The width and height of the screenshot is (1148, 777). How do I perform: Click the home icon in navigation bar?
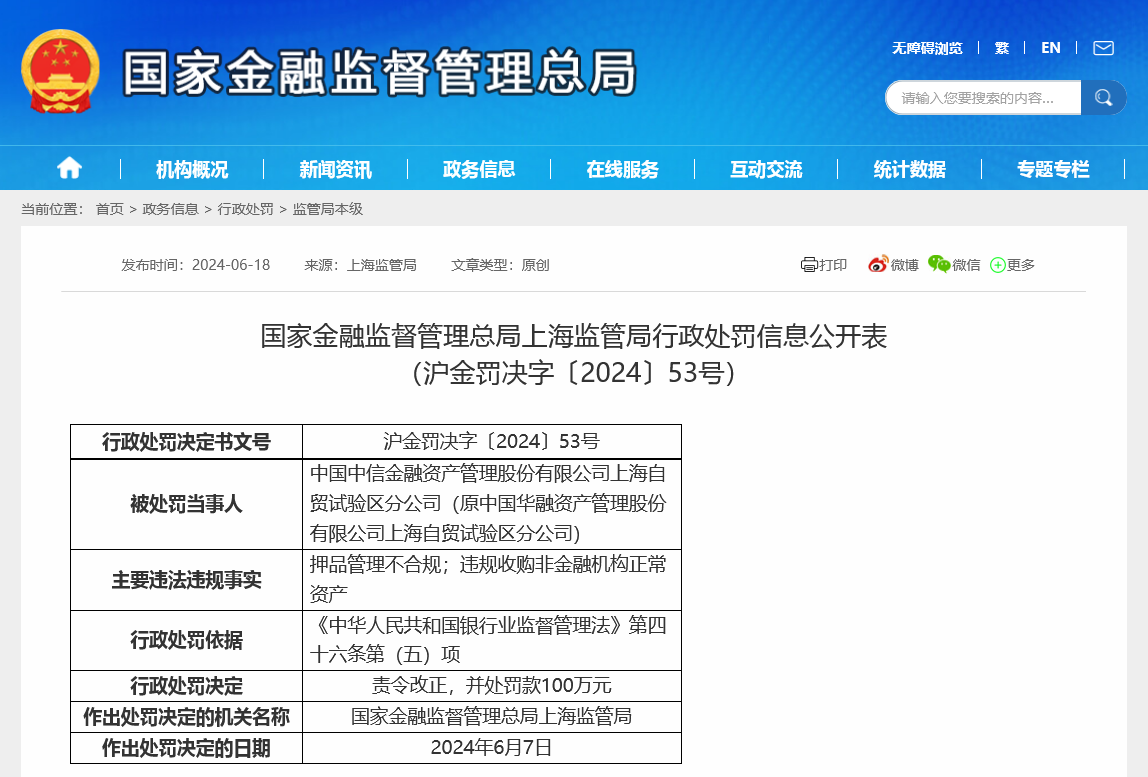[69, 168]
